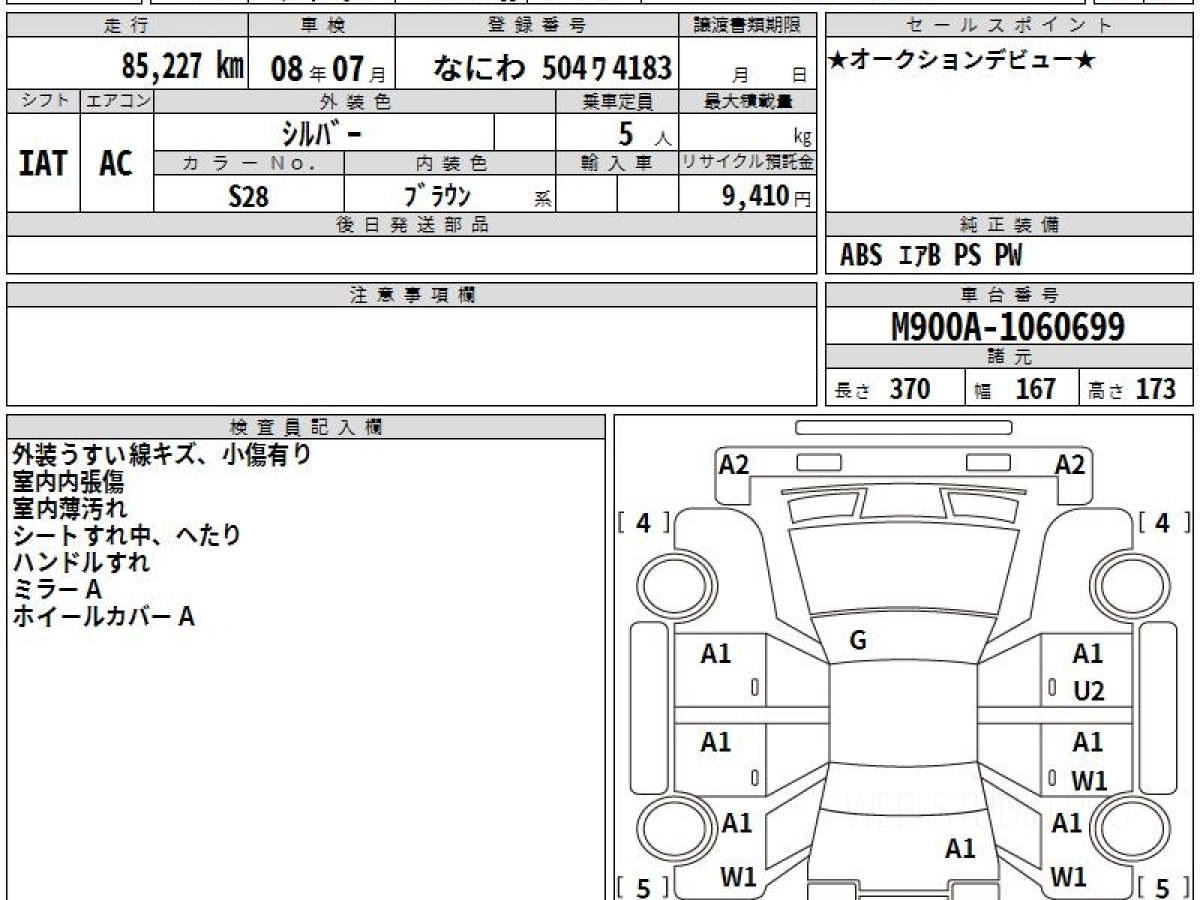Click the windshield shape in the car diagram
The image size is (1200, 900).
(x=896, y=572)
